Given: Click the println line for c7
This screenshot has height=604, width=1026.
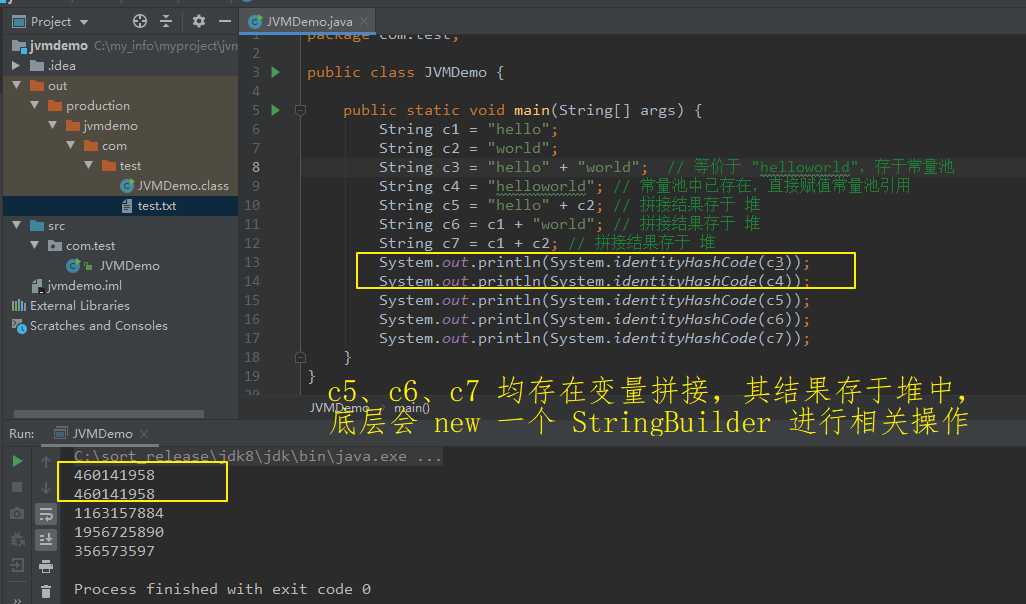Looking at the screenshot, I should click(594, 338).
